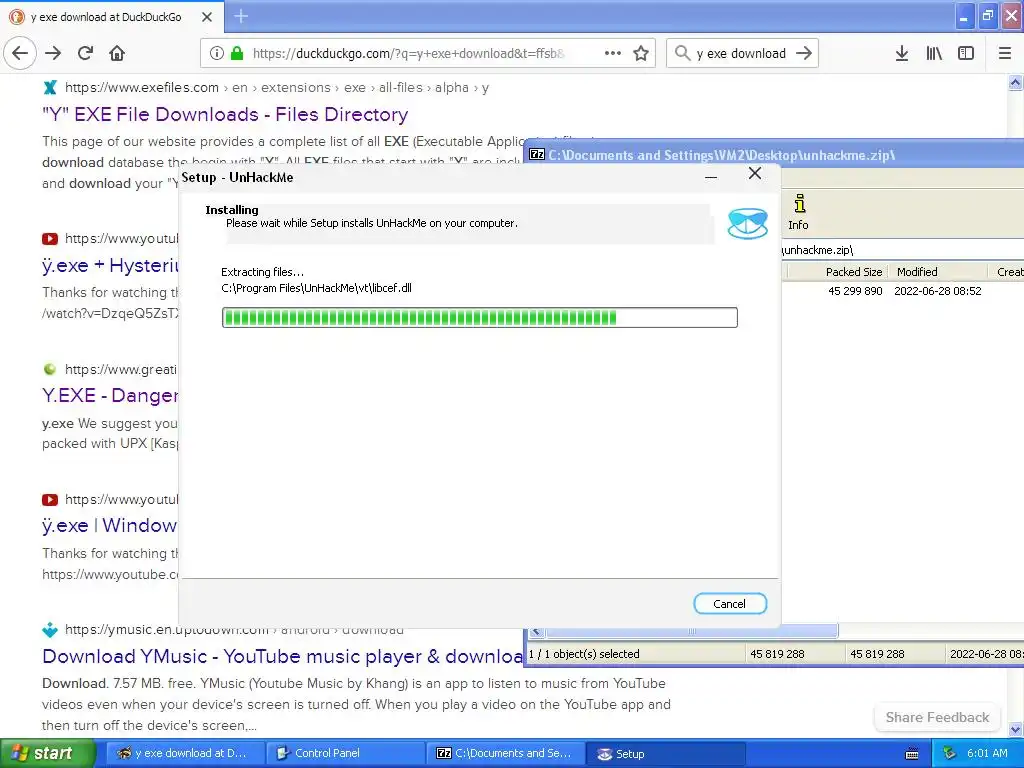Click the 'y exe download' search field
1024x768 pixels.
(x=741, y=53)
